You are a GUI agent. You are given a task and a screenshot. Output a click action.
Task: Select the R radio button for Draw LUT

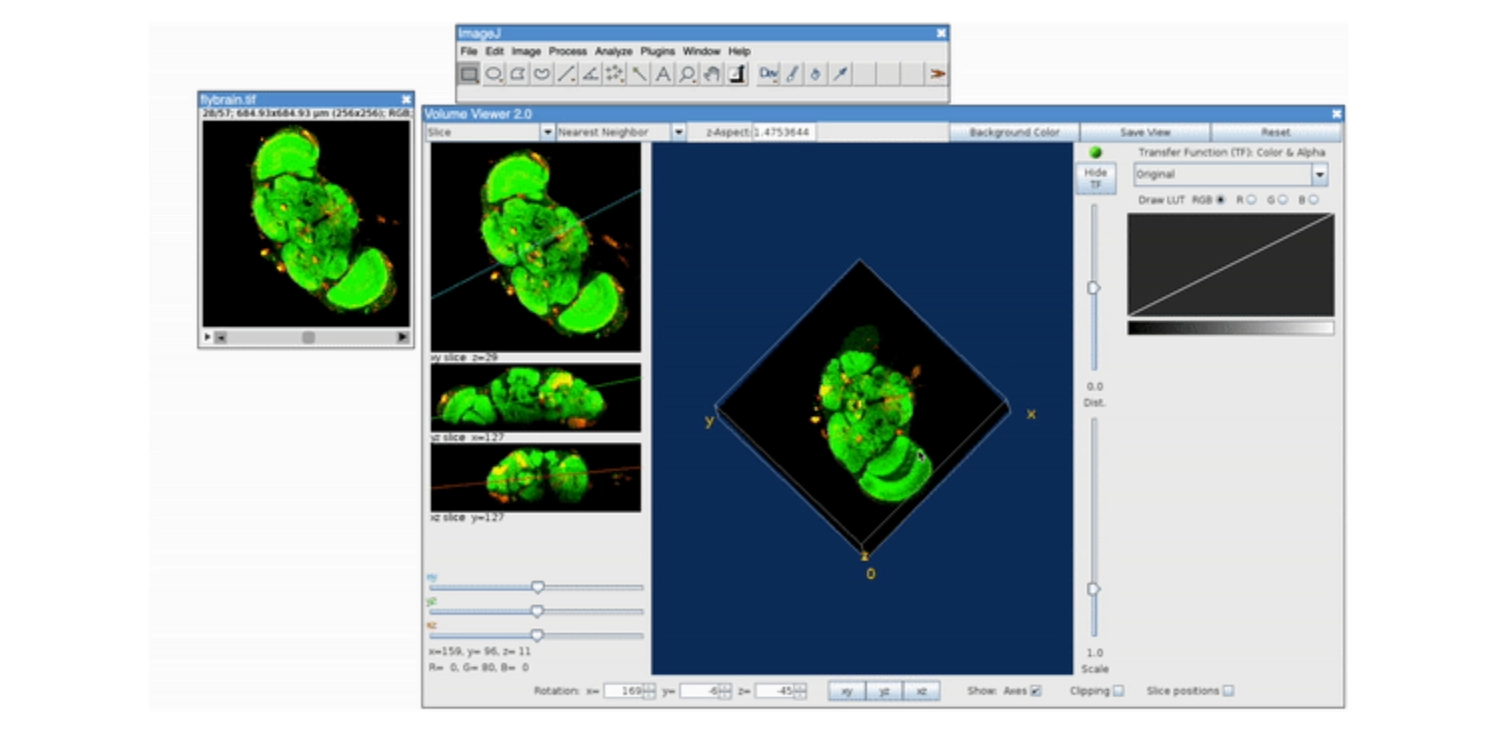1251,200
